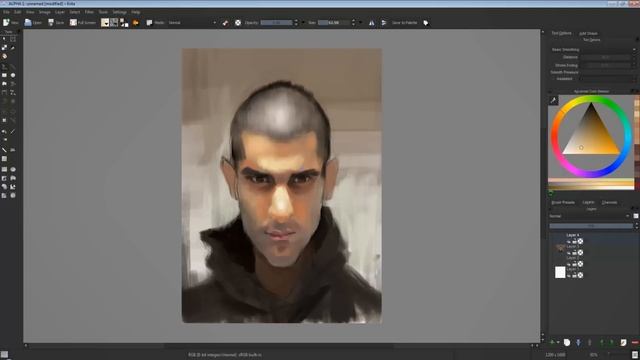Click the layer opacity slider in the Layers panel
The height and width of the screenshot is (360, 640).
click(x=591, y=225)
